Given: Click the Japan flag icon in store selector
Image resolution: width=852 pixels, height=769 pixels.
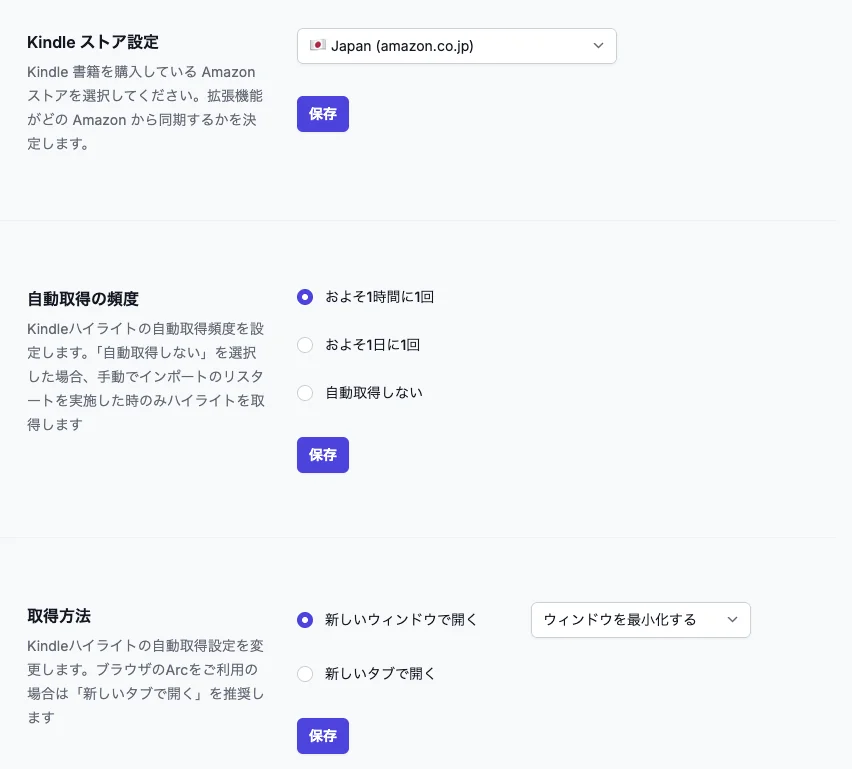Looking at the screenshot, I should pyautogui.click(x=317, y=45).
